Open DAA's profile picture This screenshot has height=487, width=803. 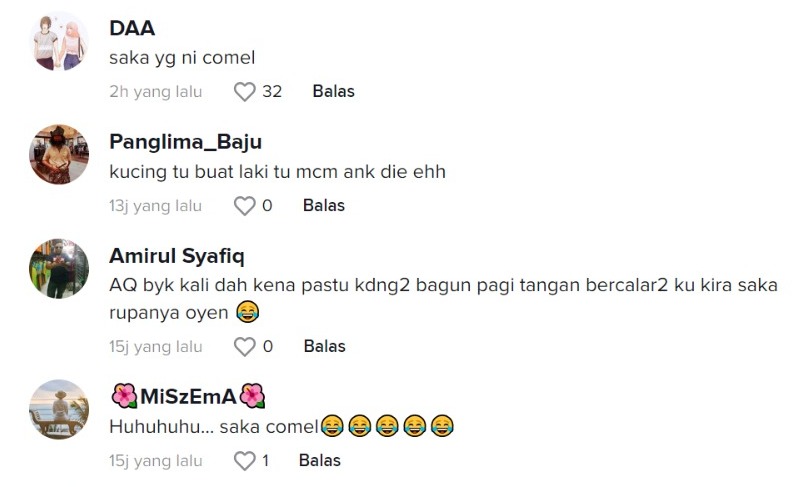[59, 41]
